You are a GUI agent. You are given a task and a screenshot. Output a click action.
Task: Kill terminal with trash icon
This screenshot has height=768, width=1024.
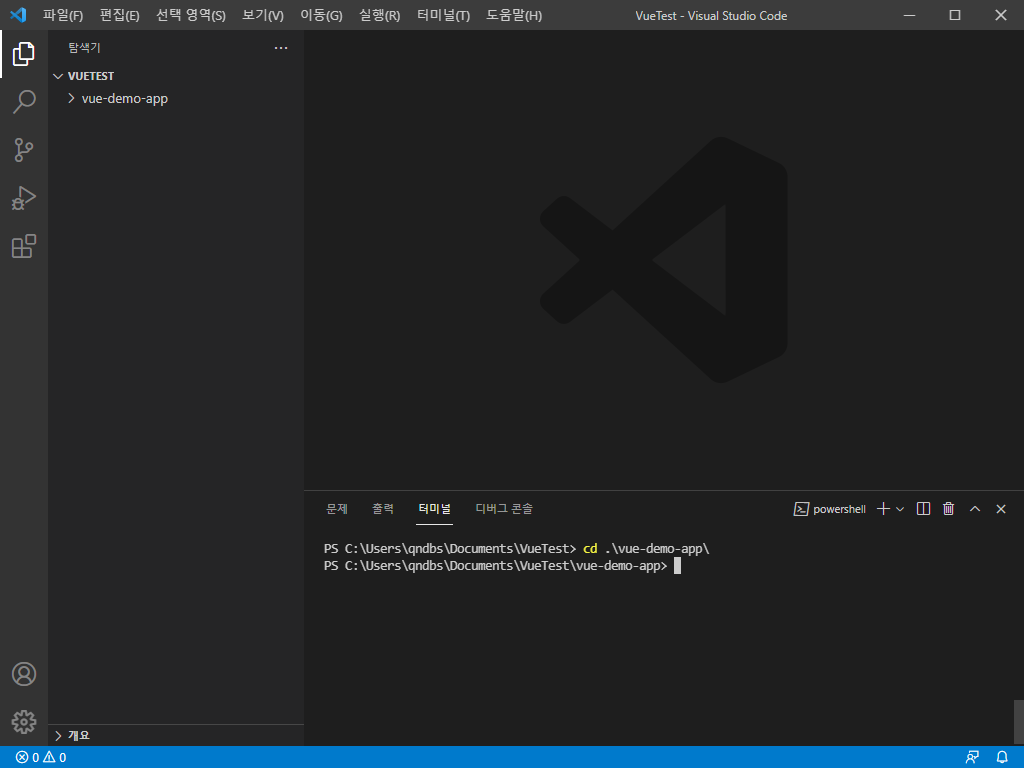coord(948,509)
